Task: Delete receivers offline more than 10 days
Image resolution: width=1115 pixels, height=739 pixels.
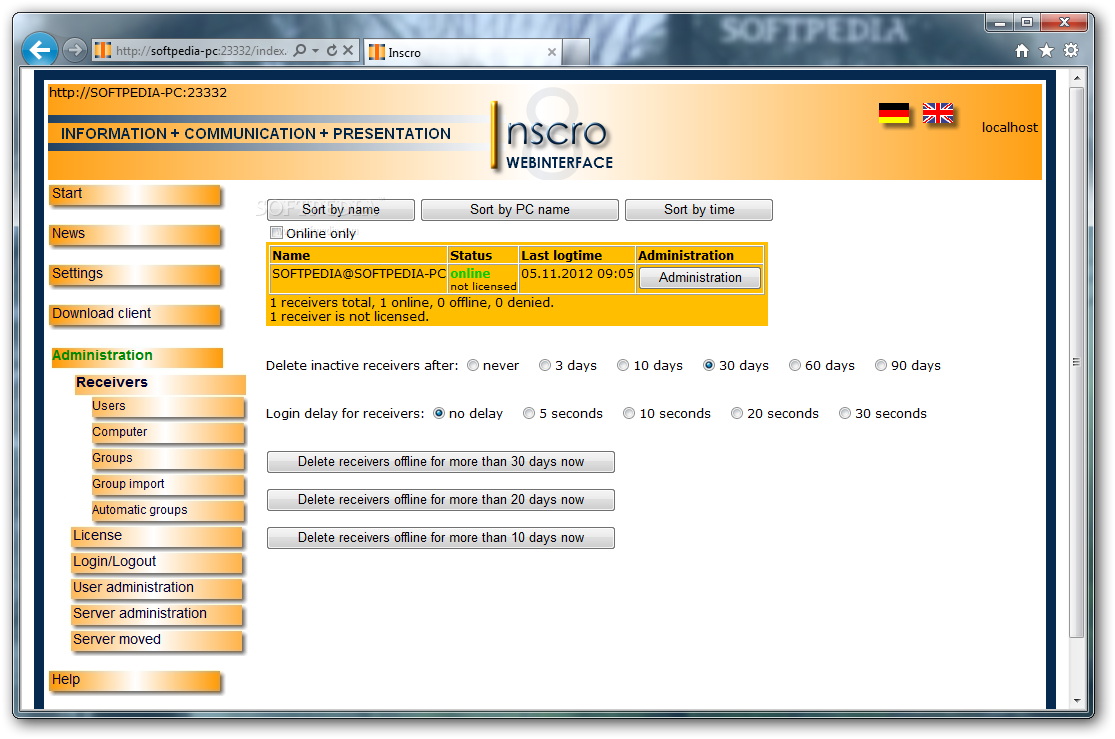Action: tap(441, 538)
